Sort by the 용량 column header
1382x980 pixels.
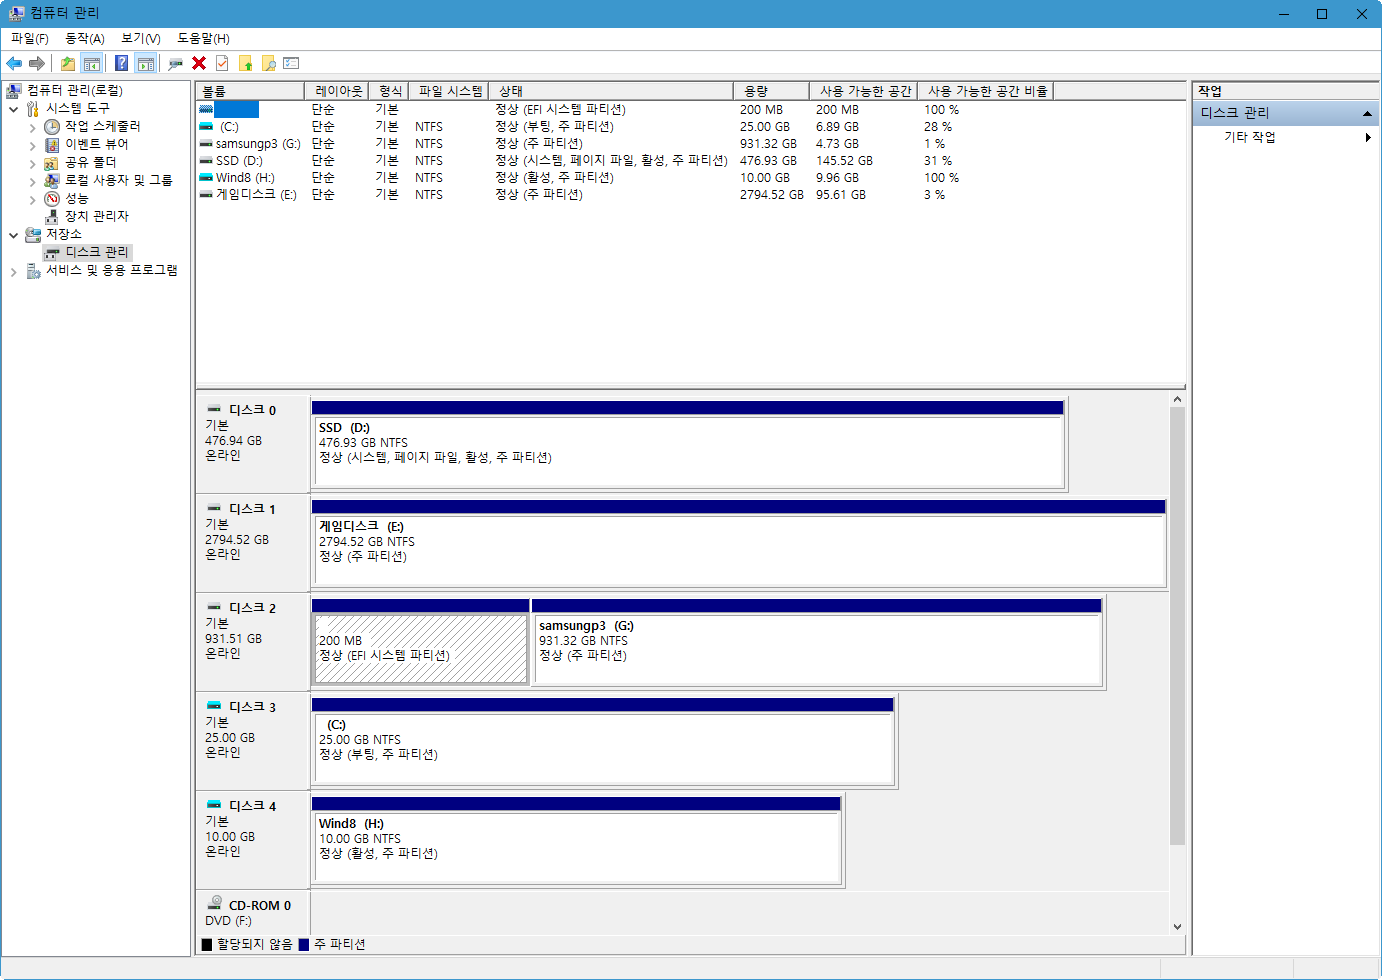click(771, 91)
